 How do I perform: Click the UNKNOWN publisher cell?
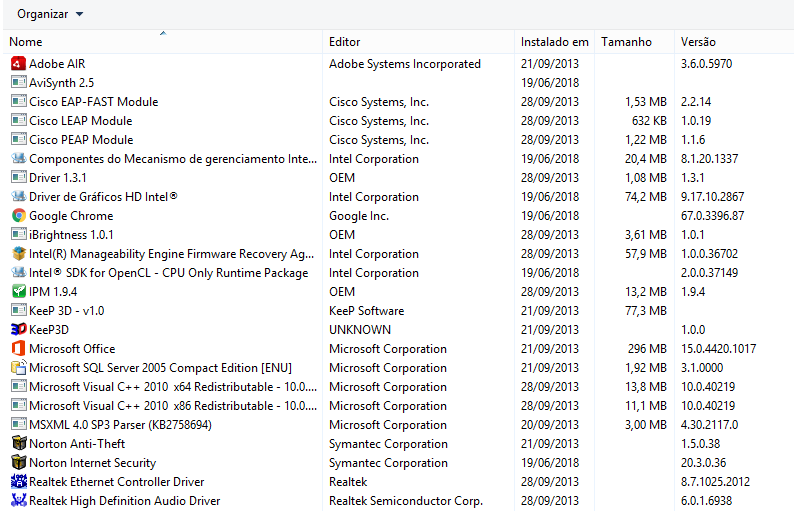[x=360, y=330]
